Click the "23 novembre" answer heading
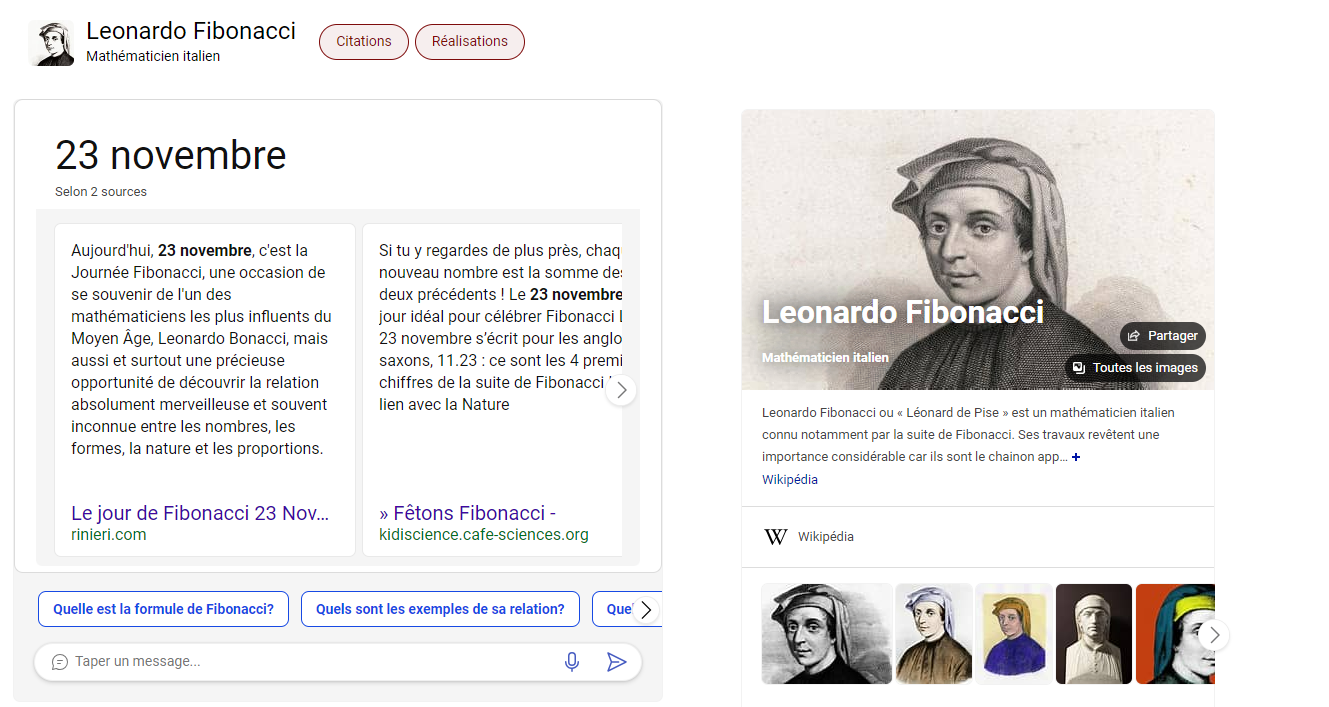1329x707 pixels. pos(171,156)
